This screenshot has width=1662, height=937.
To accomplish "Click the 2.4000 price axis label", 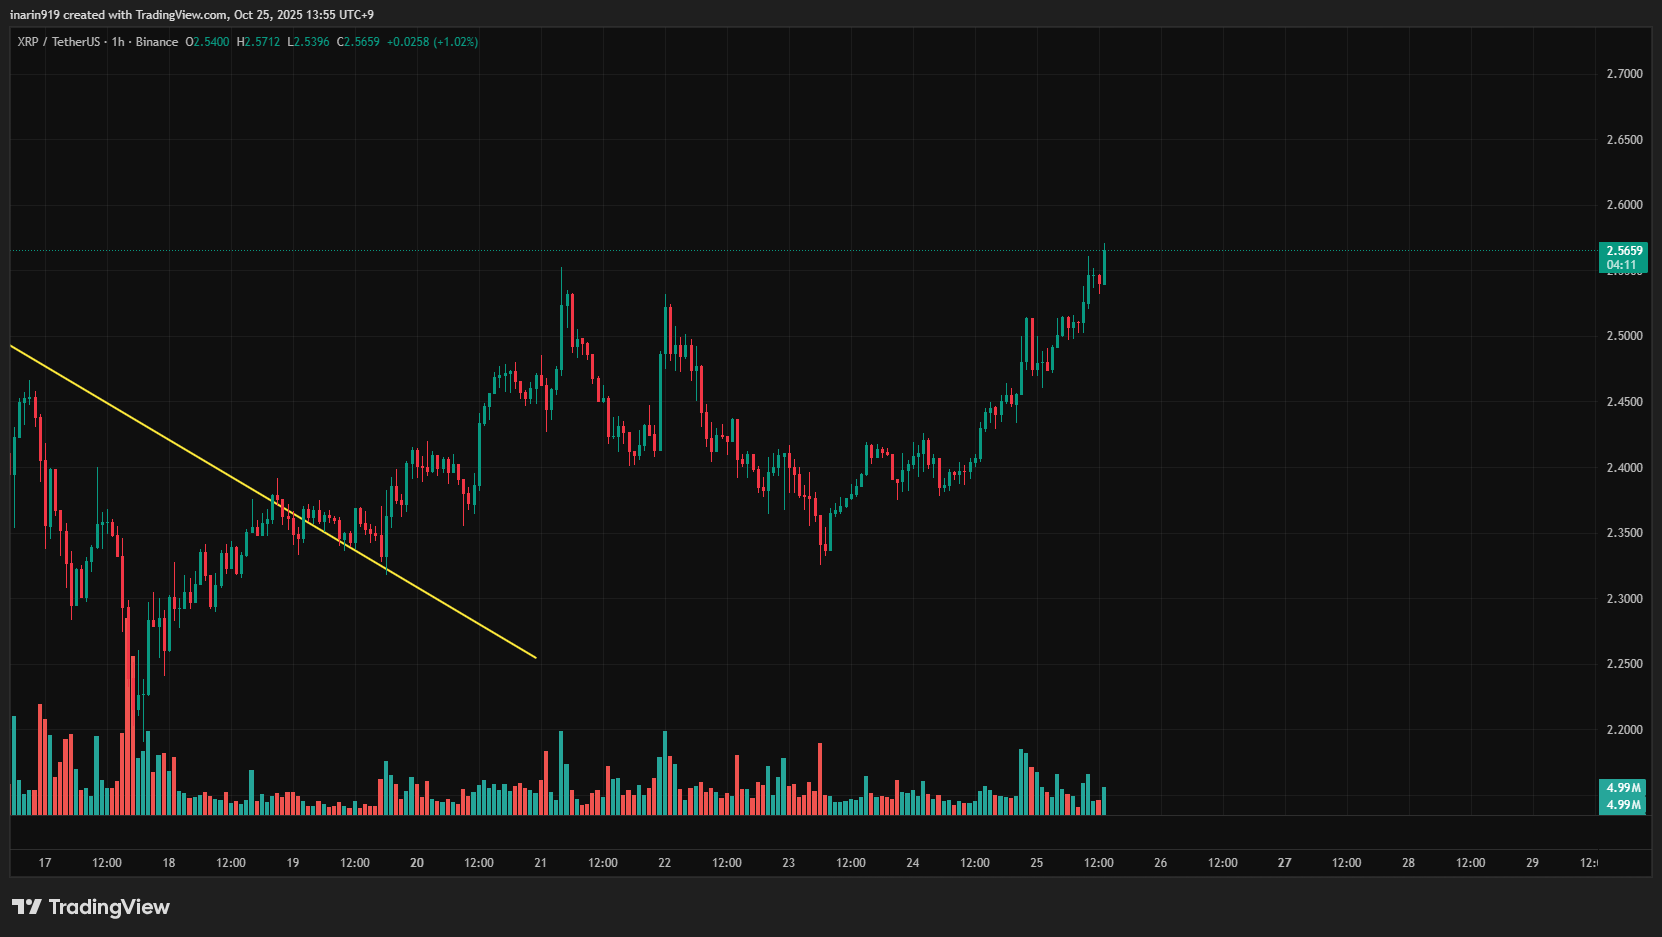I will pos(1624,468).
